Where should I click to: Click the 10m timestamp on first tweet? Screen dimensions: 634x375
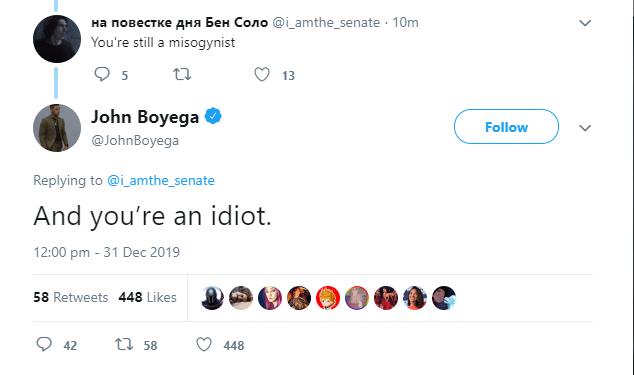pyautogui.click(x=405, y=22)
